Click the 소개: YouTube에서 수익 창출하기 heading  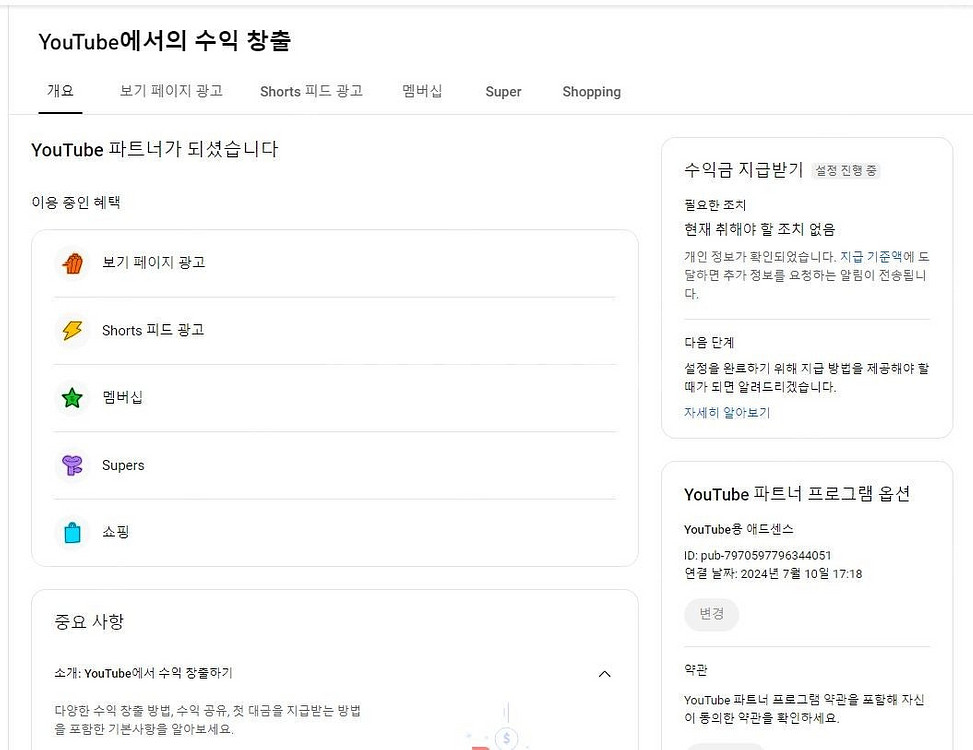click(143, 673)
